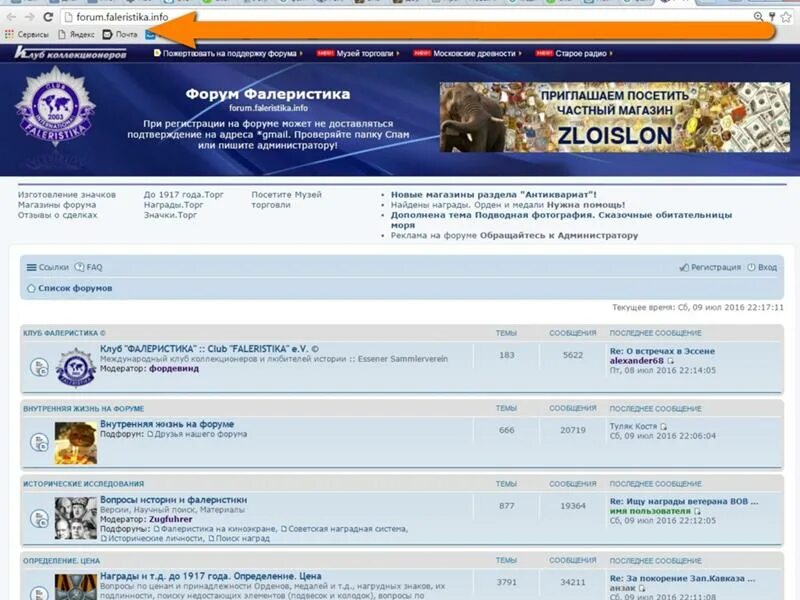The image size is (800, 600).
Task: Open the Яндекс bookmark
Action: 76,34
